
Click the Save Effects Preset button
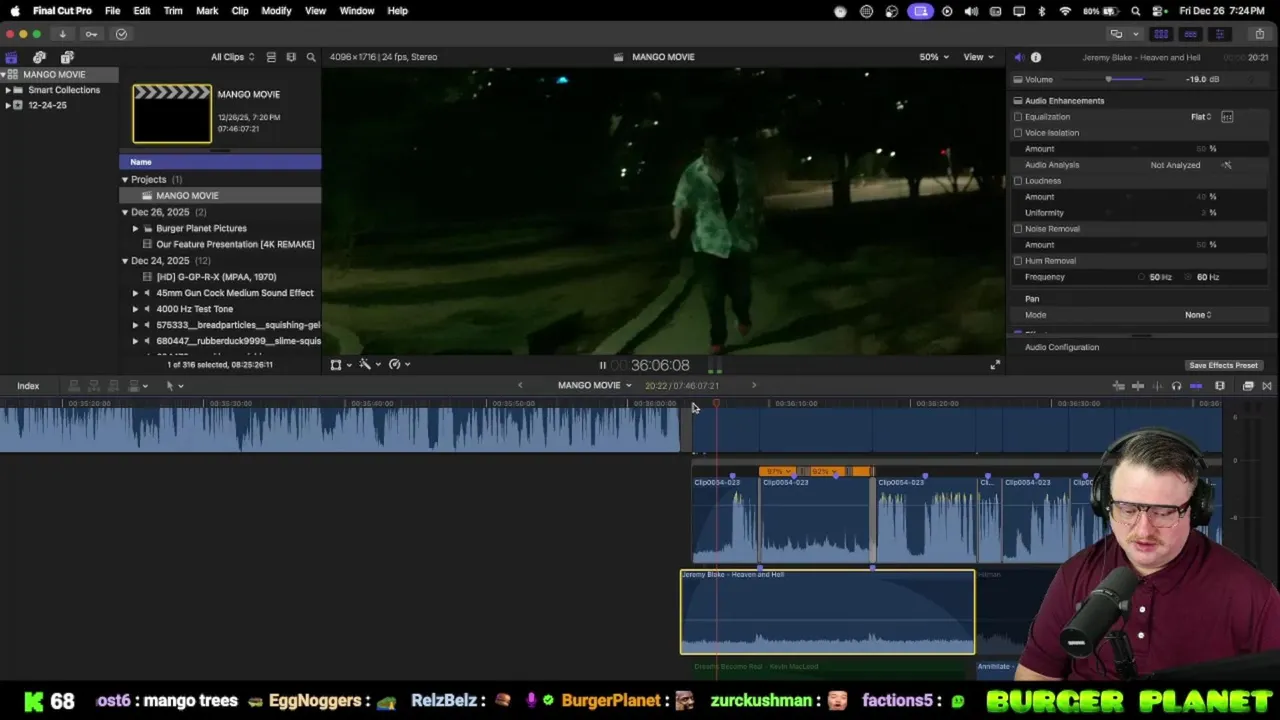click(x=1223, y=365)
